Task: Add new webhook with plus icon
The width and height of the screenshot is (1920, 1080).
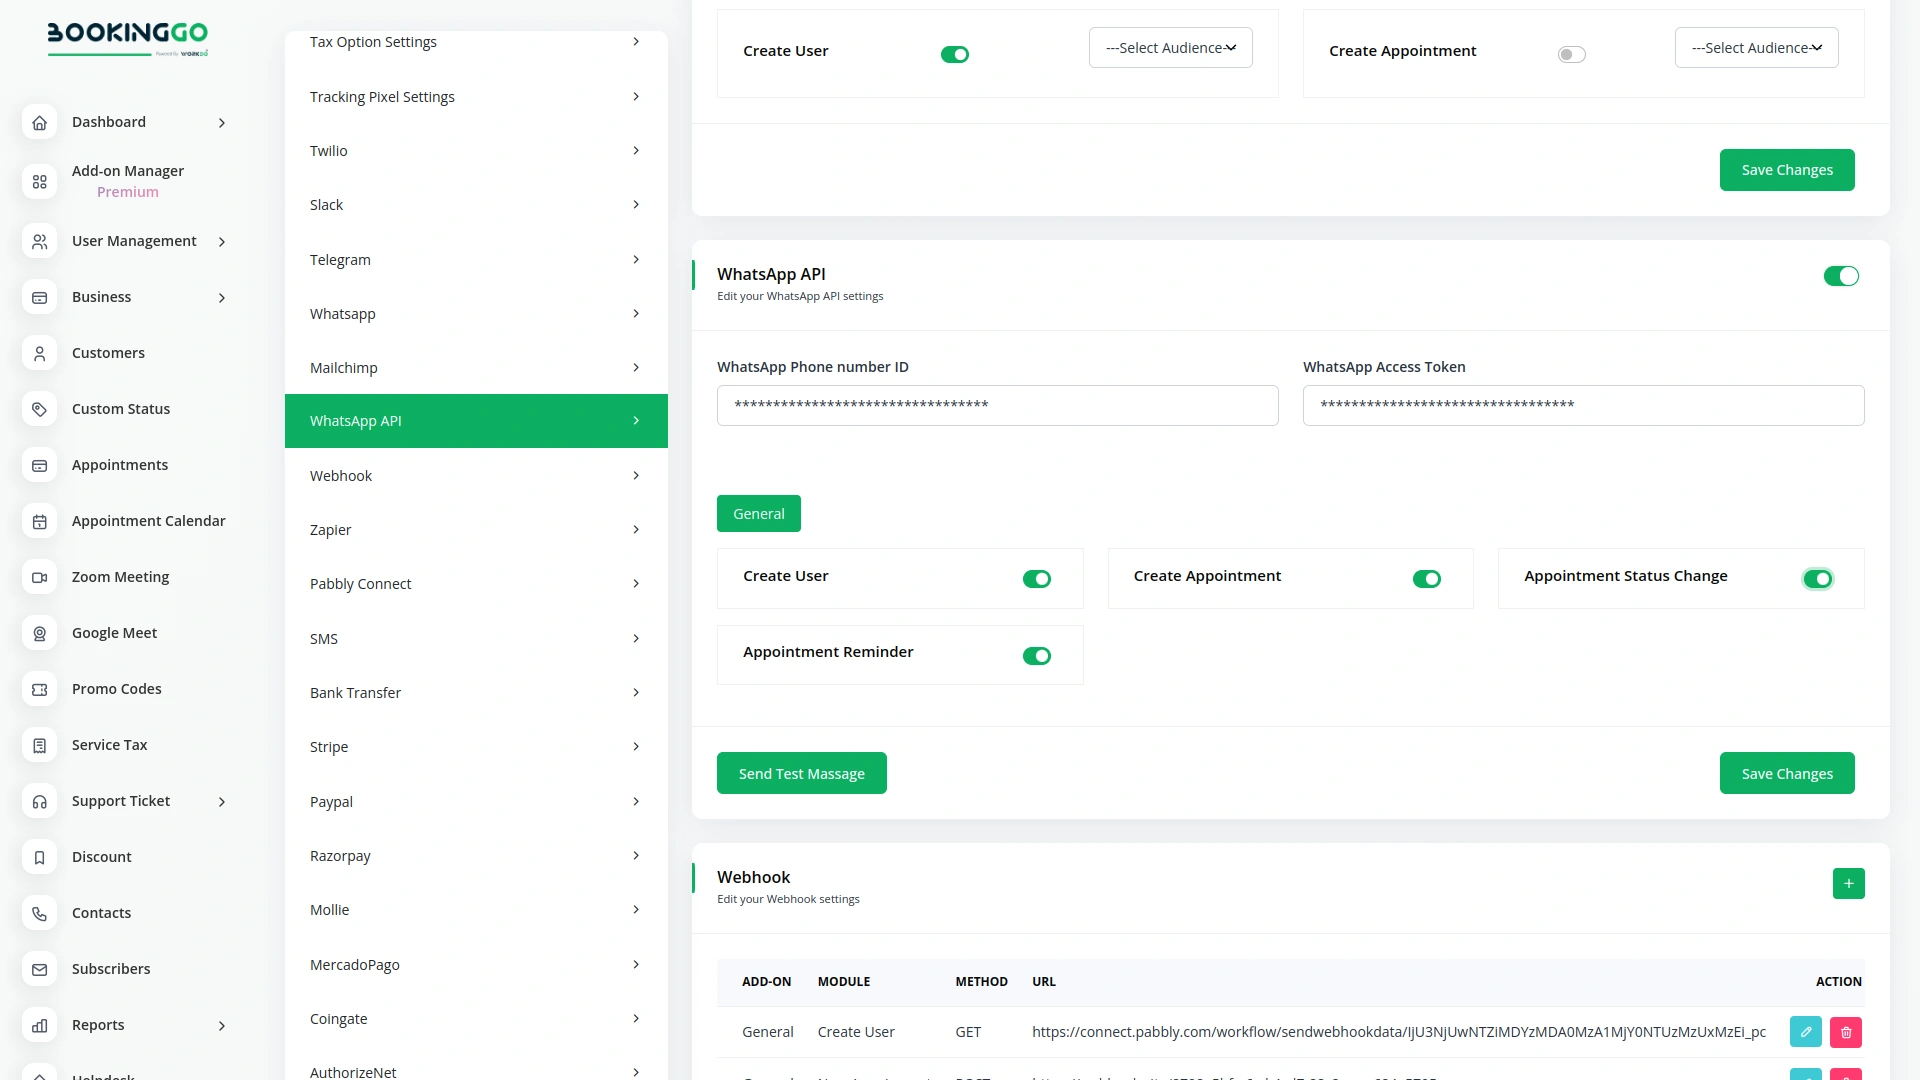Action: [1848, 884]
